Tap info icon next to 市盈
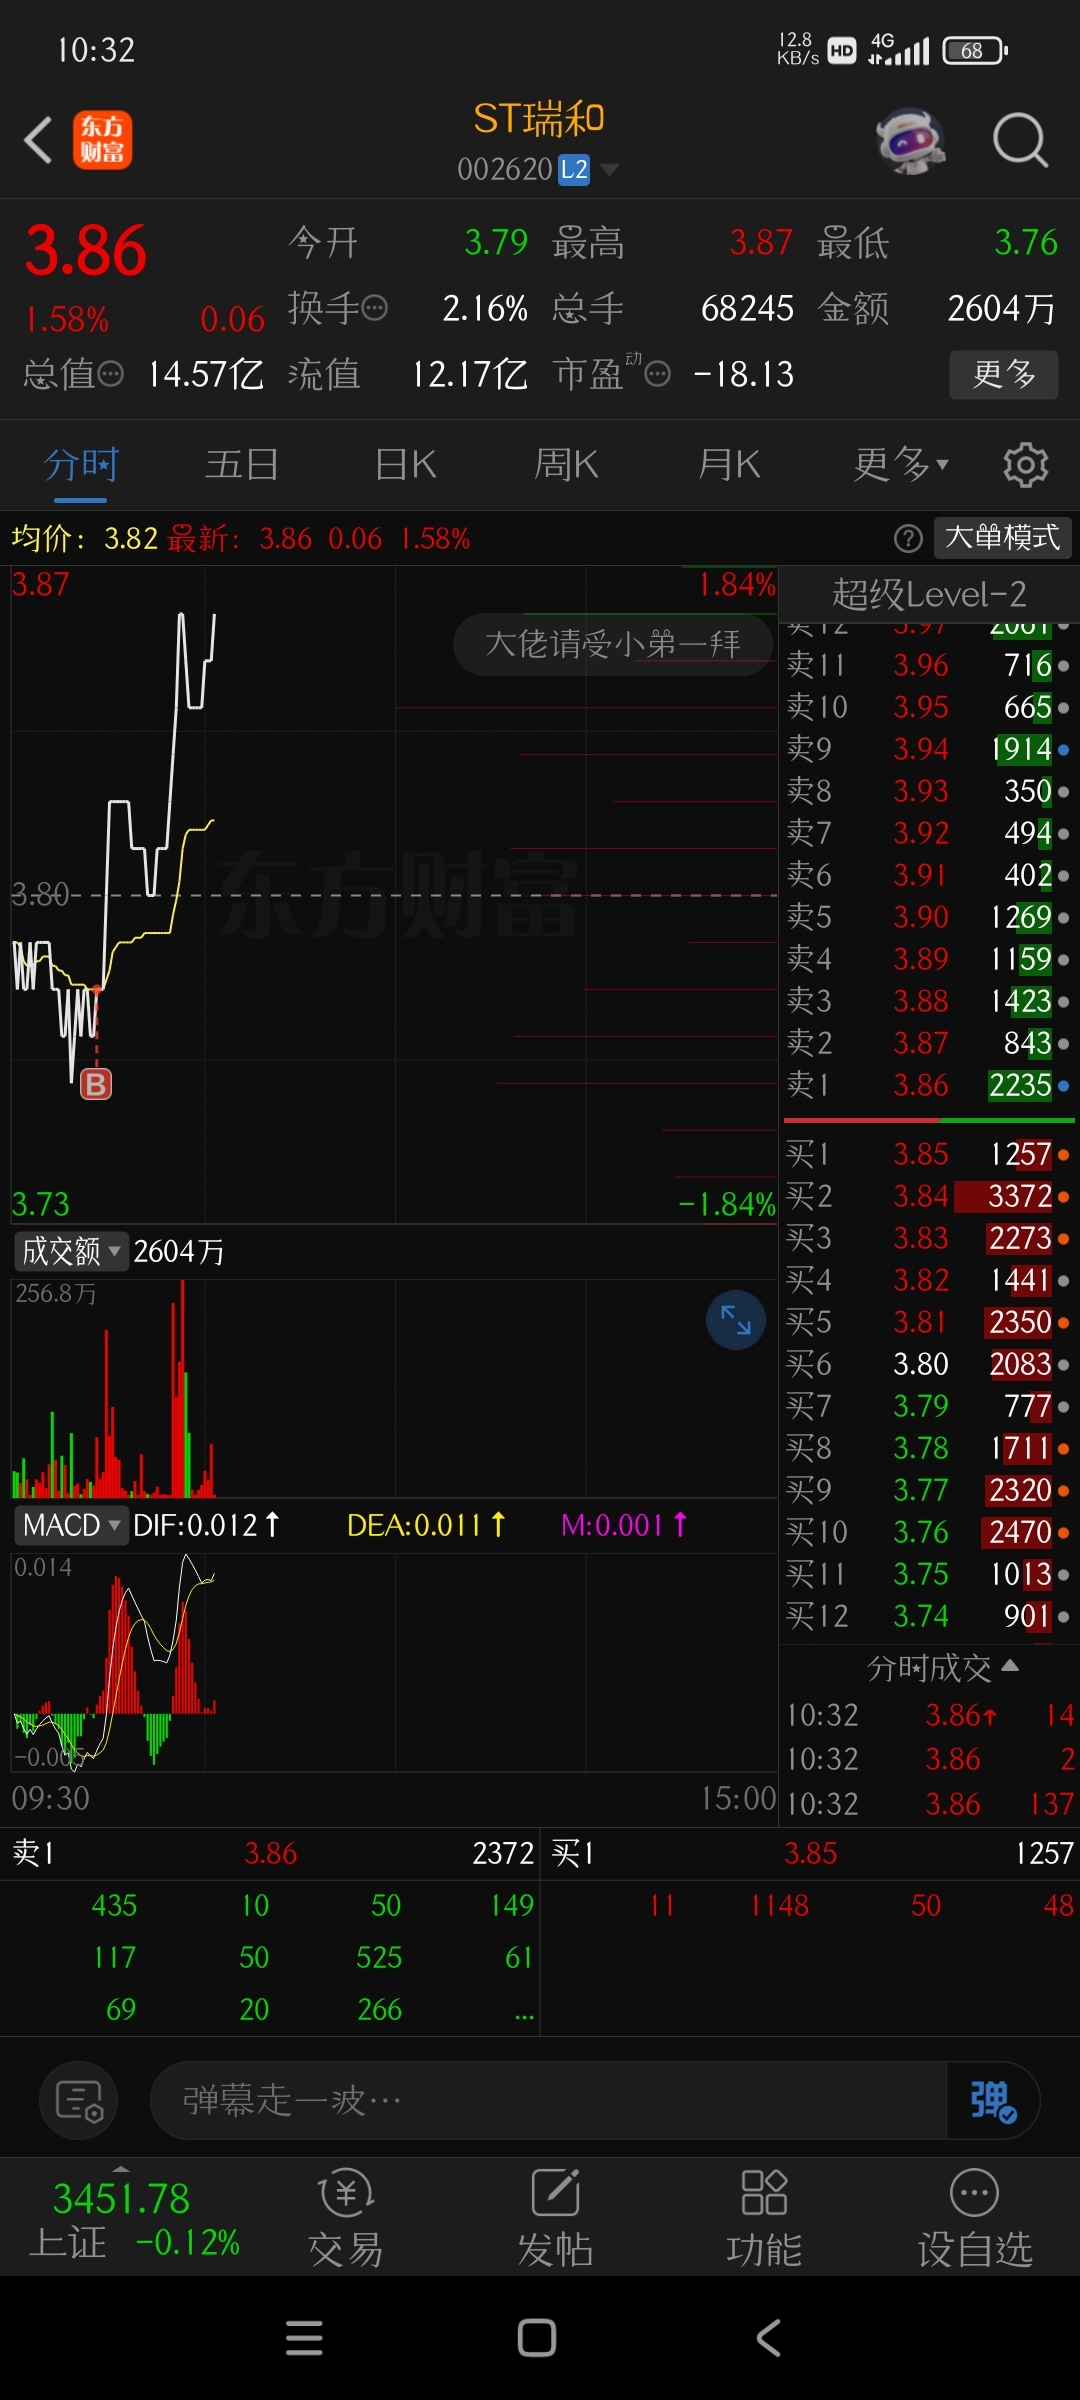 (x=657, y=374)
